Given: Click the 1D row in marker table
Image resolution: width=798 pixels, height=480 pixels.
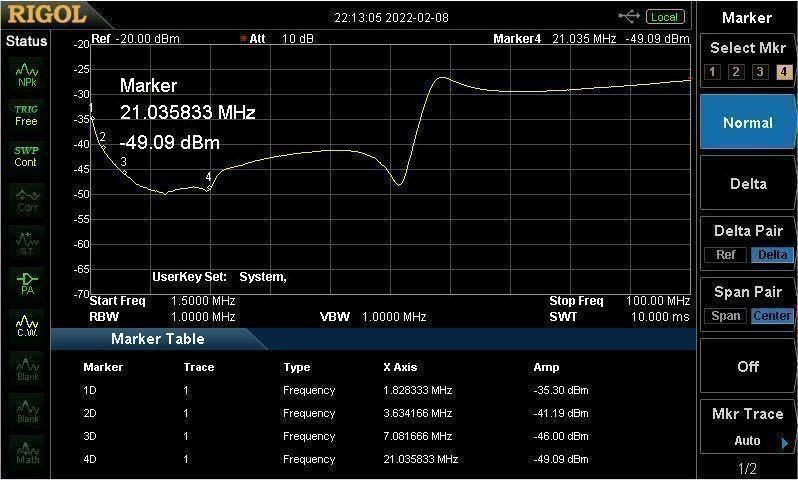Looking at the screenshot, I should pyautogui.click(x=336, y=390).
